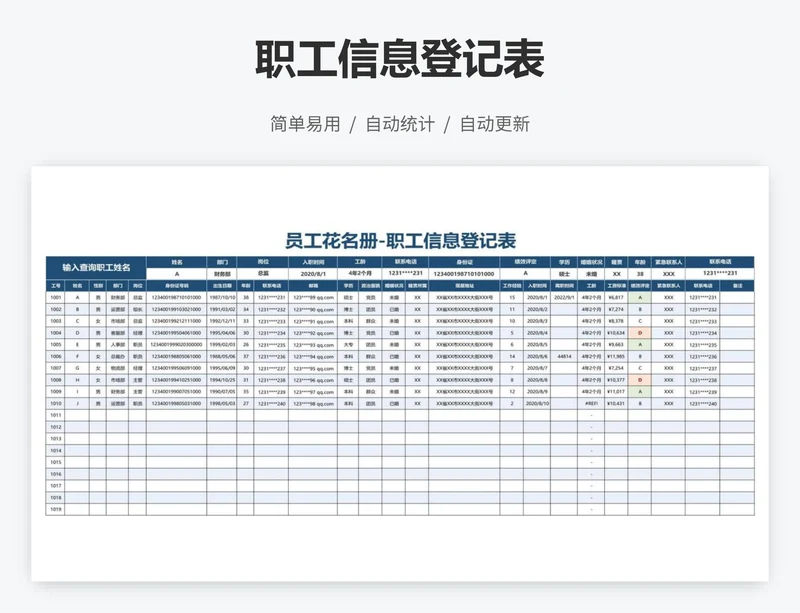Click birth date cell 1992/12/11
The width and height of the screenshot is (800, 613).
coord(222,321)
